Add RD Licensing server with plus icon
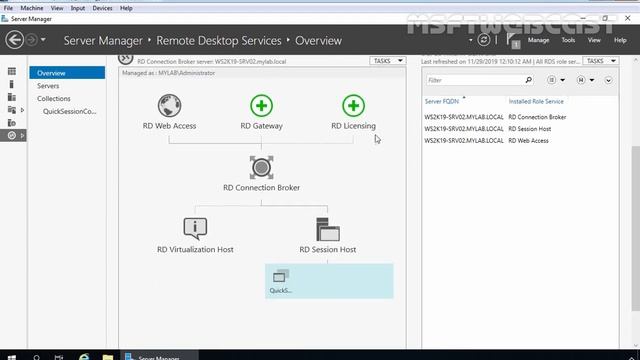The width and height of the screenshot is (640, 360). click(353, 106)
